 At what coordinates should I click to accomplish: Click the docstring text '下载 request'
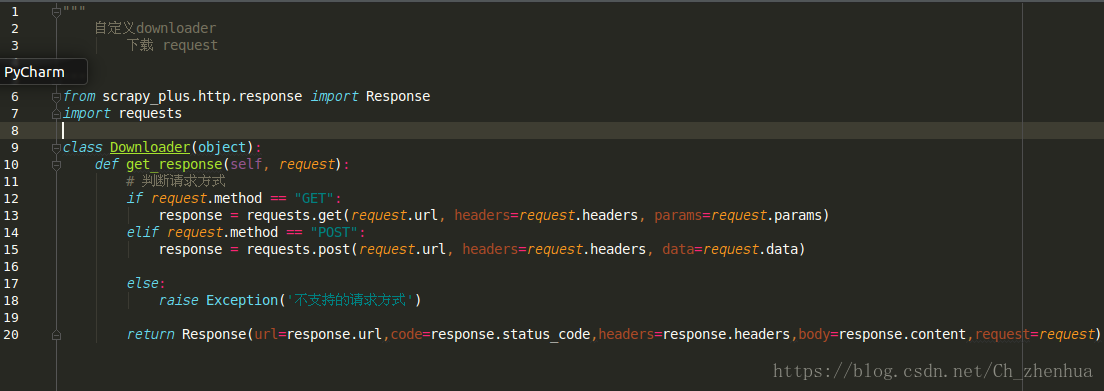172,45
